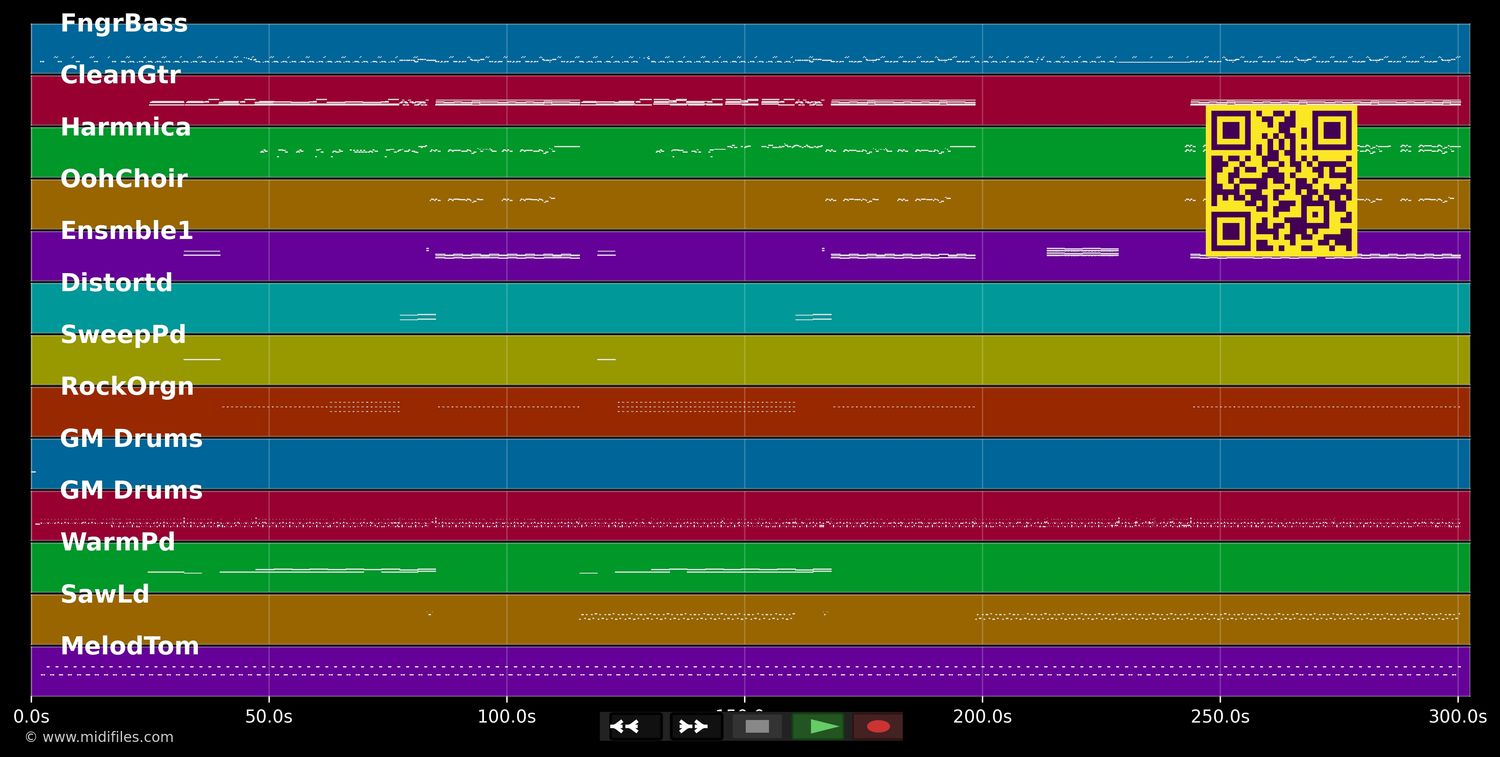Screen dimensions: 1500x757
Task: Click the 100.0s timeline marker
Action: click(x=506, y=717)
